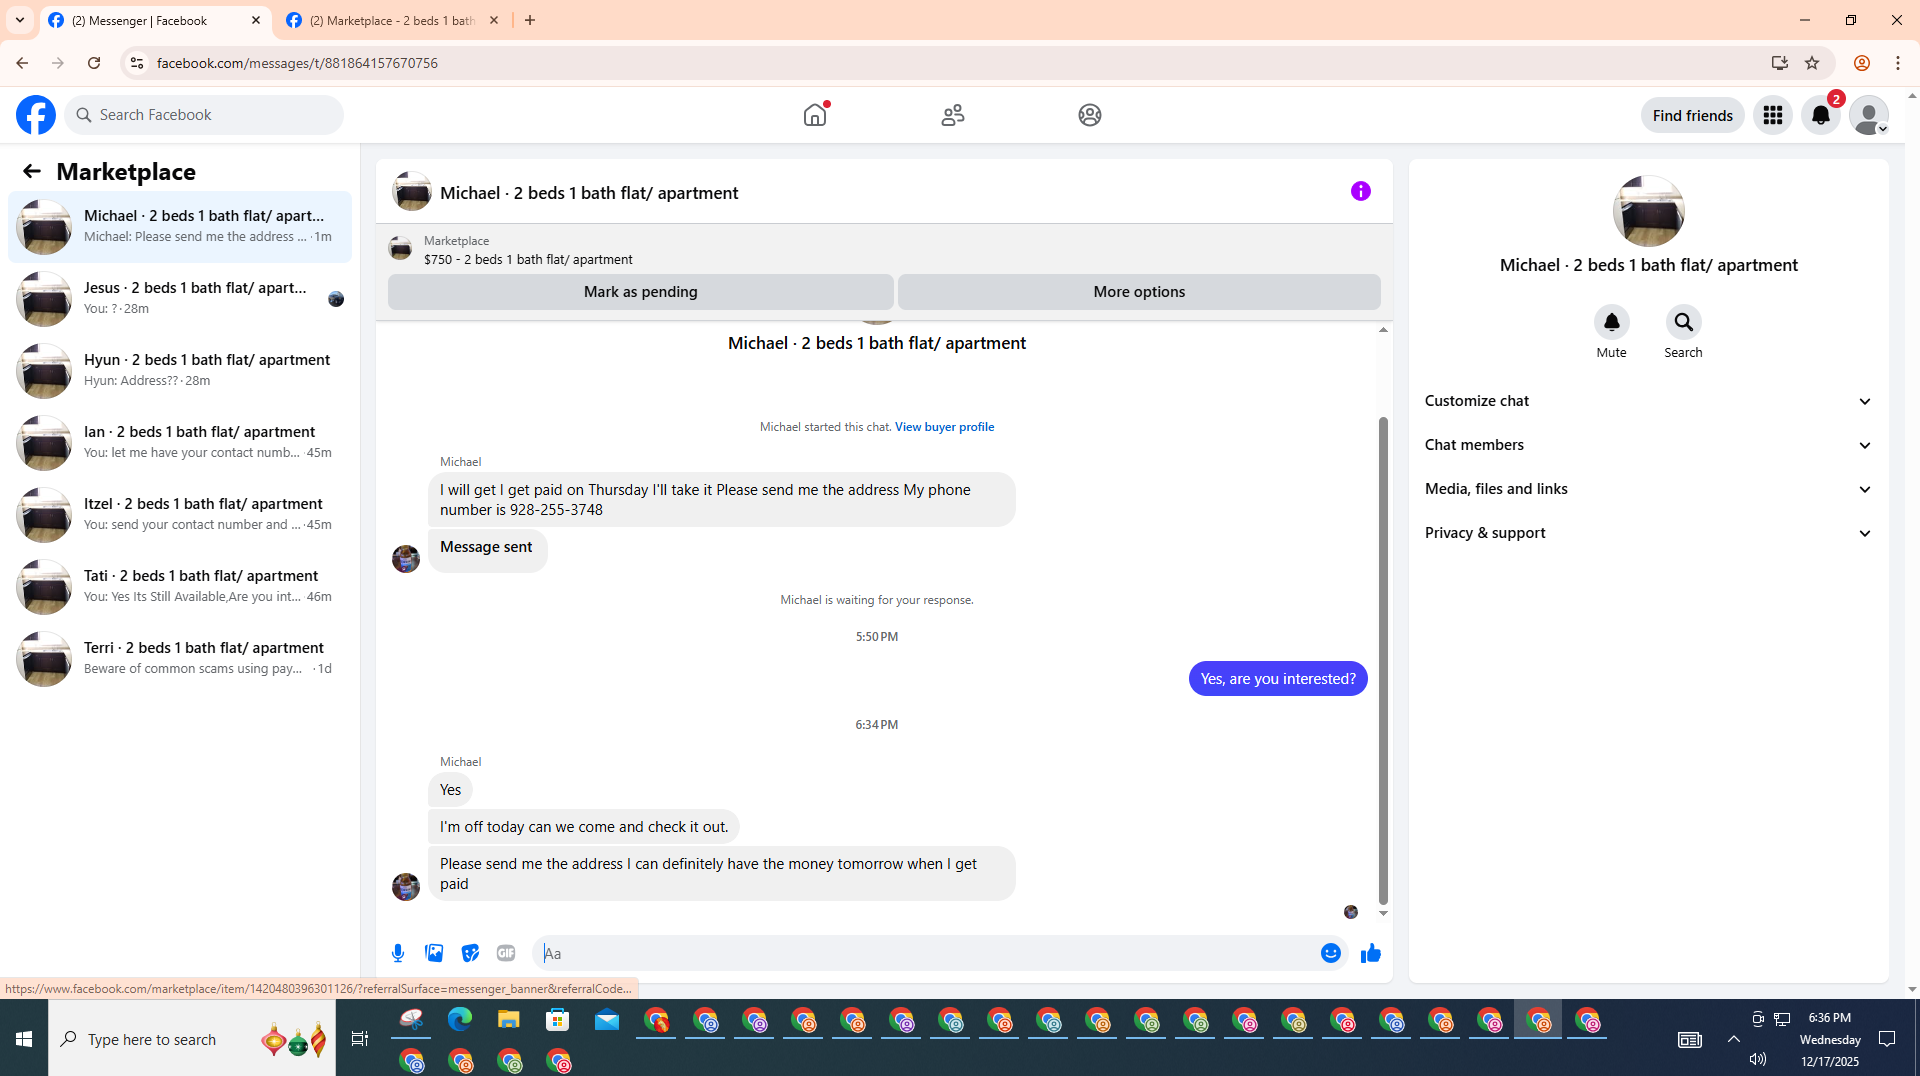
Task: Mute this conversation
Action: tap(1611, 322)
